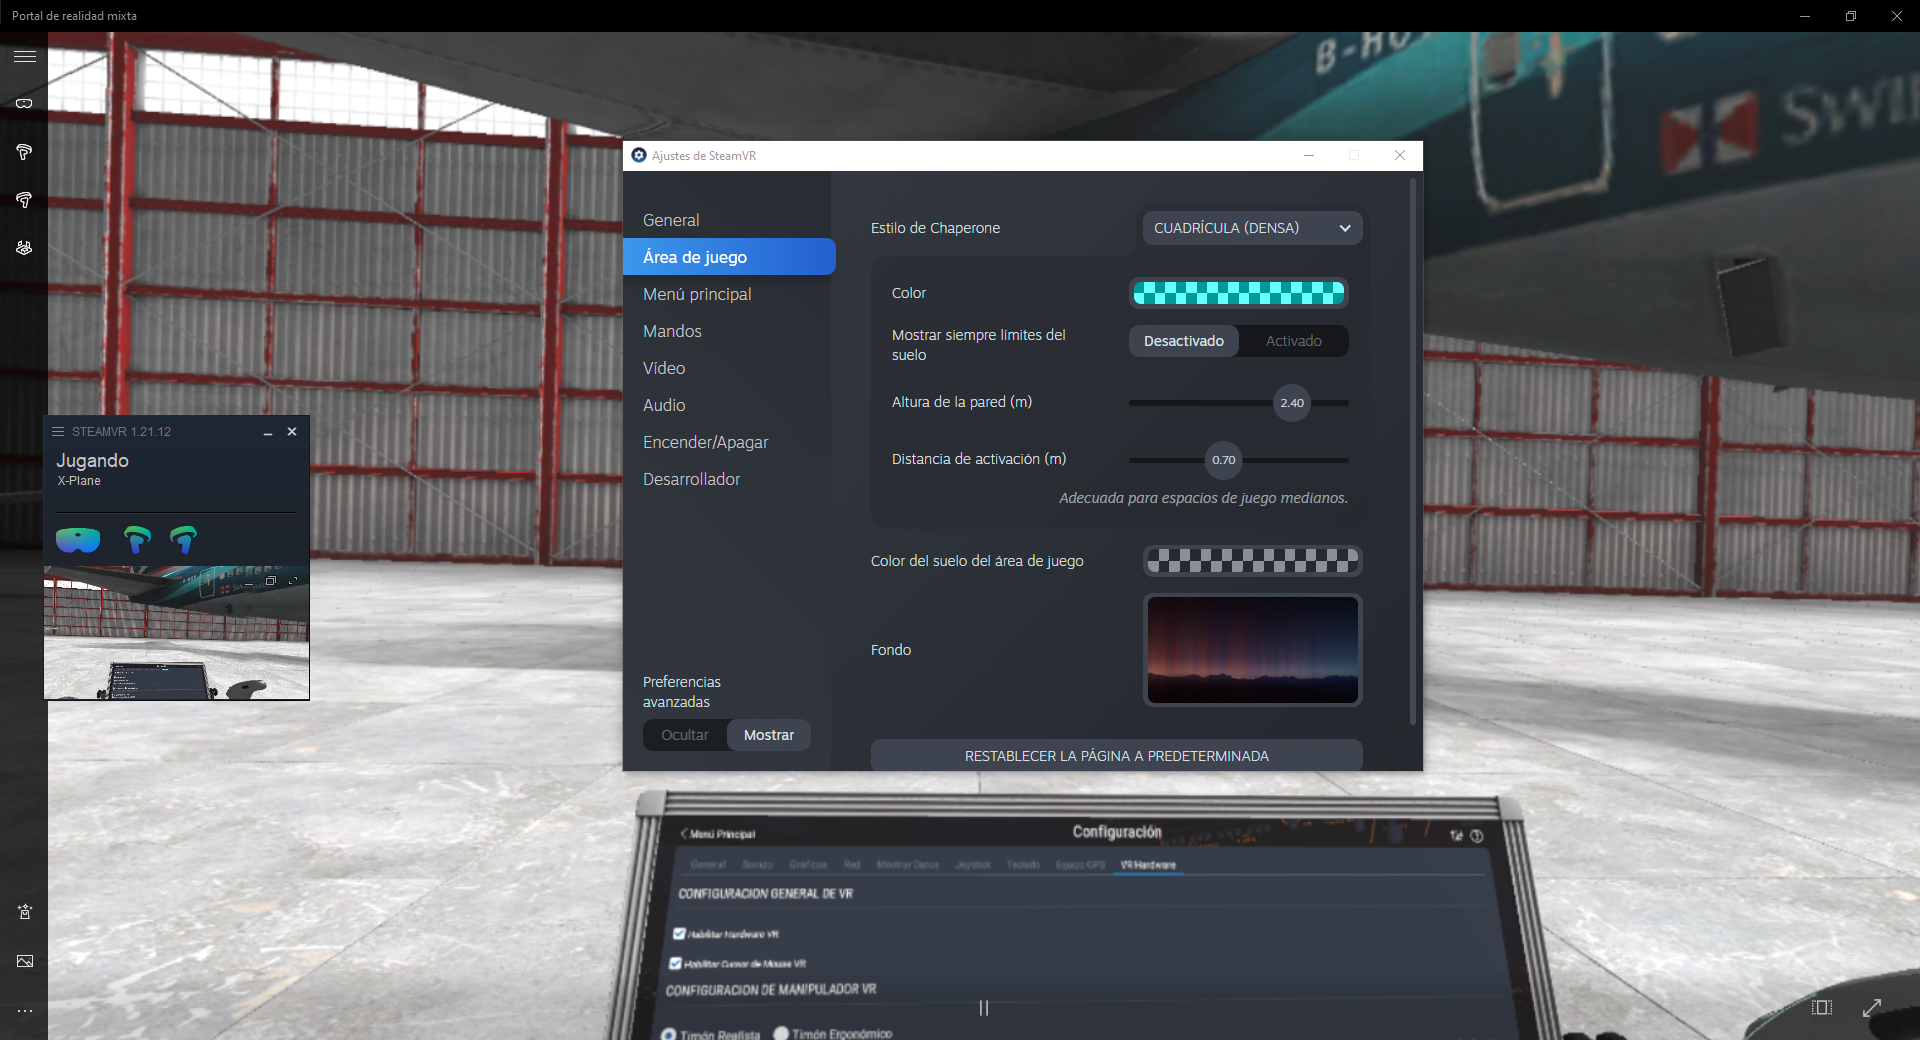Select Timón Realista radio button
Screen dimensions: 1920x1040
(669, 1034)
